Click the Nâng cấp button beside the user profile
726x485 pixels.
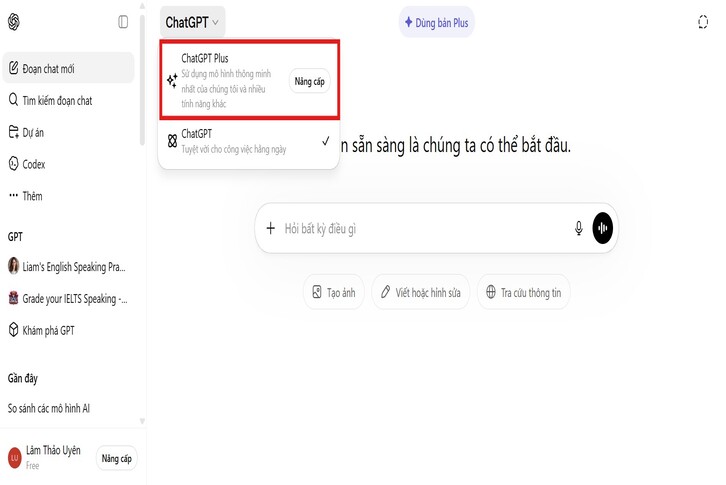point(117,458)
